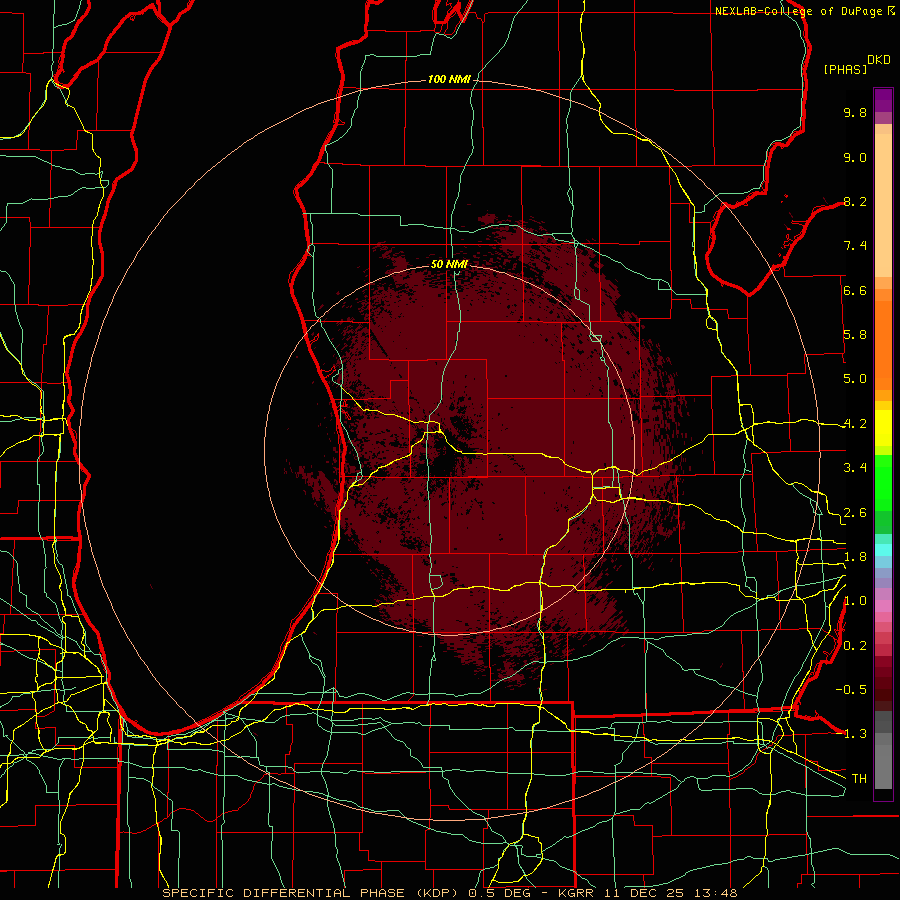Screen dimensions: 900x900
Task: Select the 50 NMI range ring label
Action: tap(449, 264)
